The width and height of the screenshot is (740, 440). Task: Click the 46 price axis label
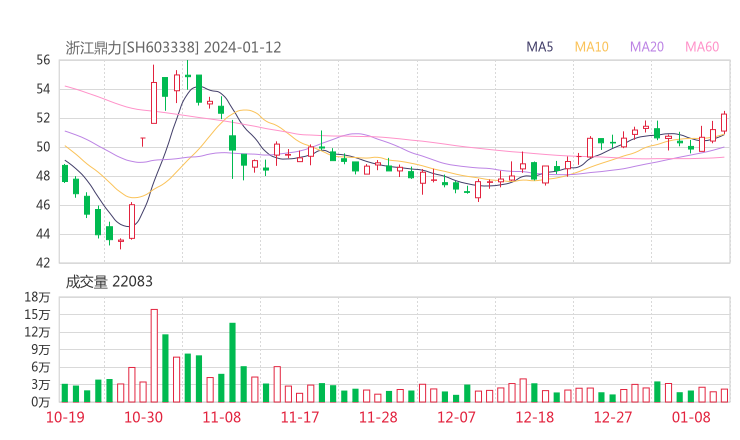pos(43,205)
